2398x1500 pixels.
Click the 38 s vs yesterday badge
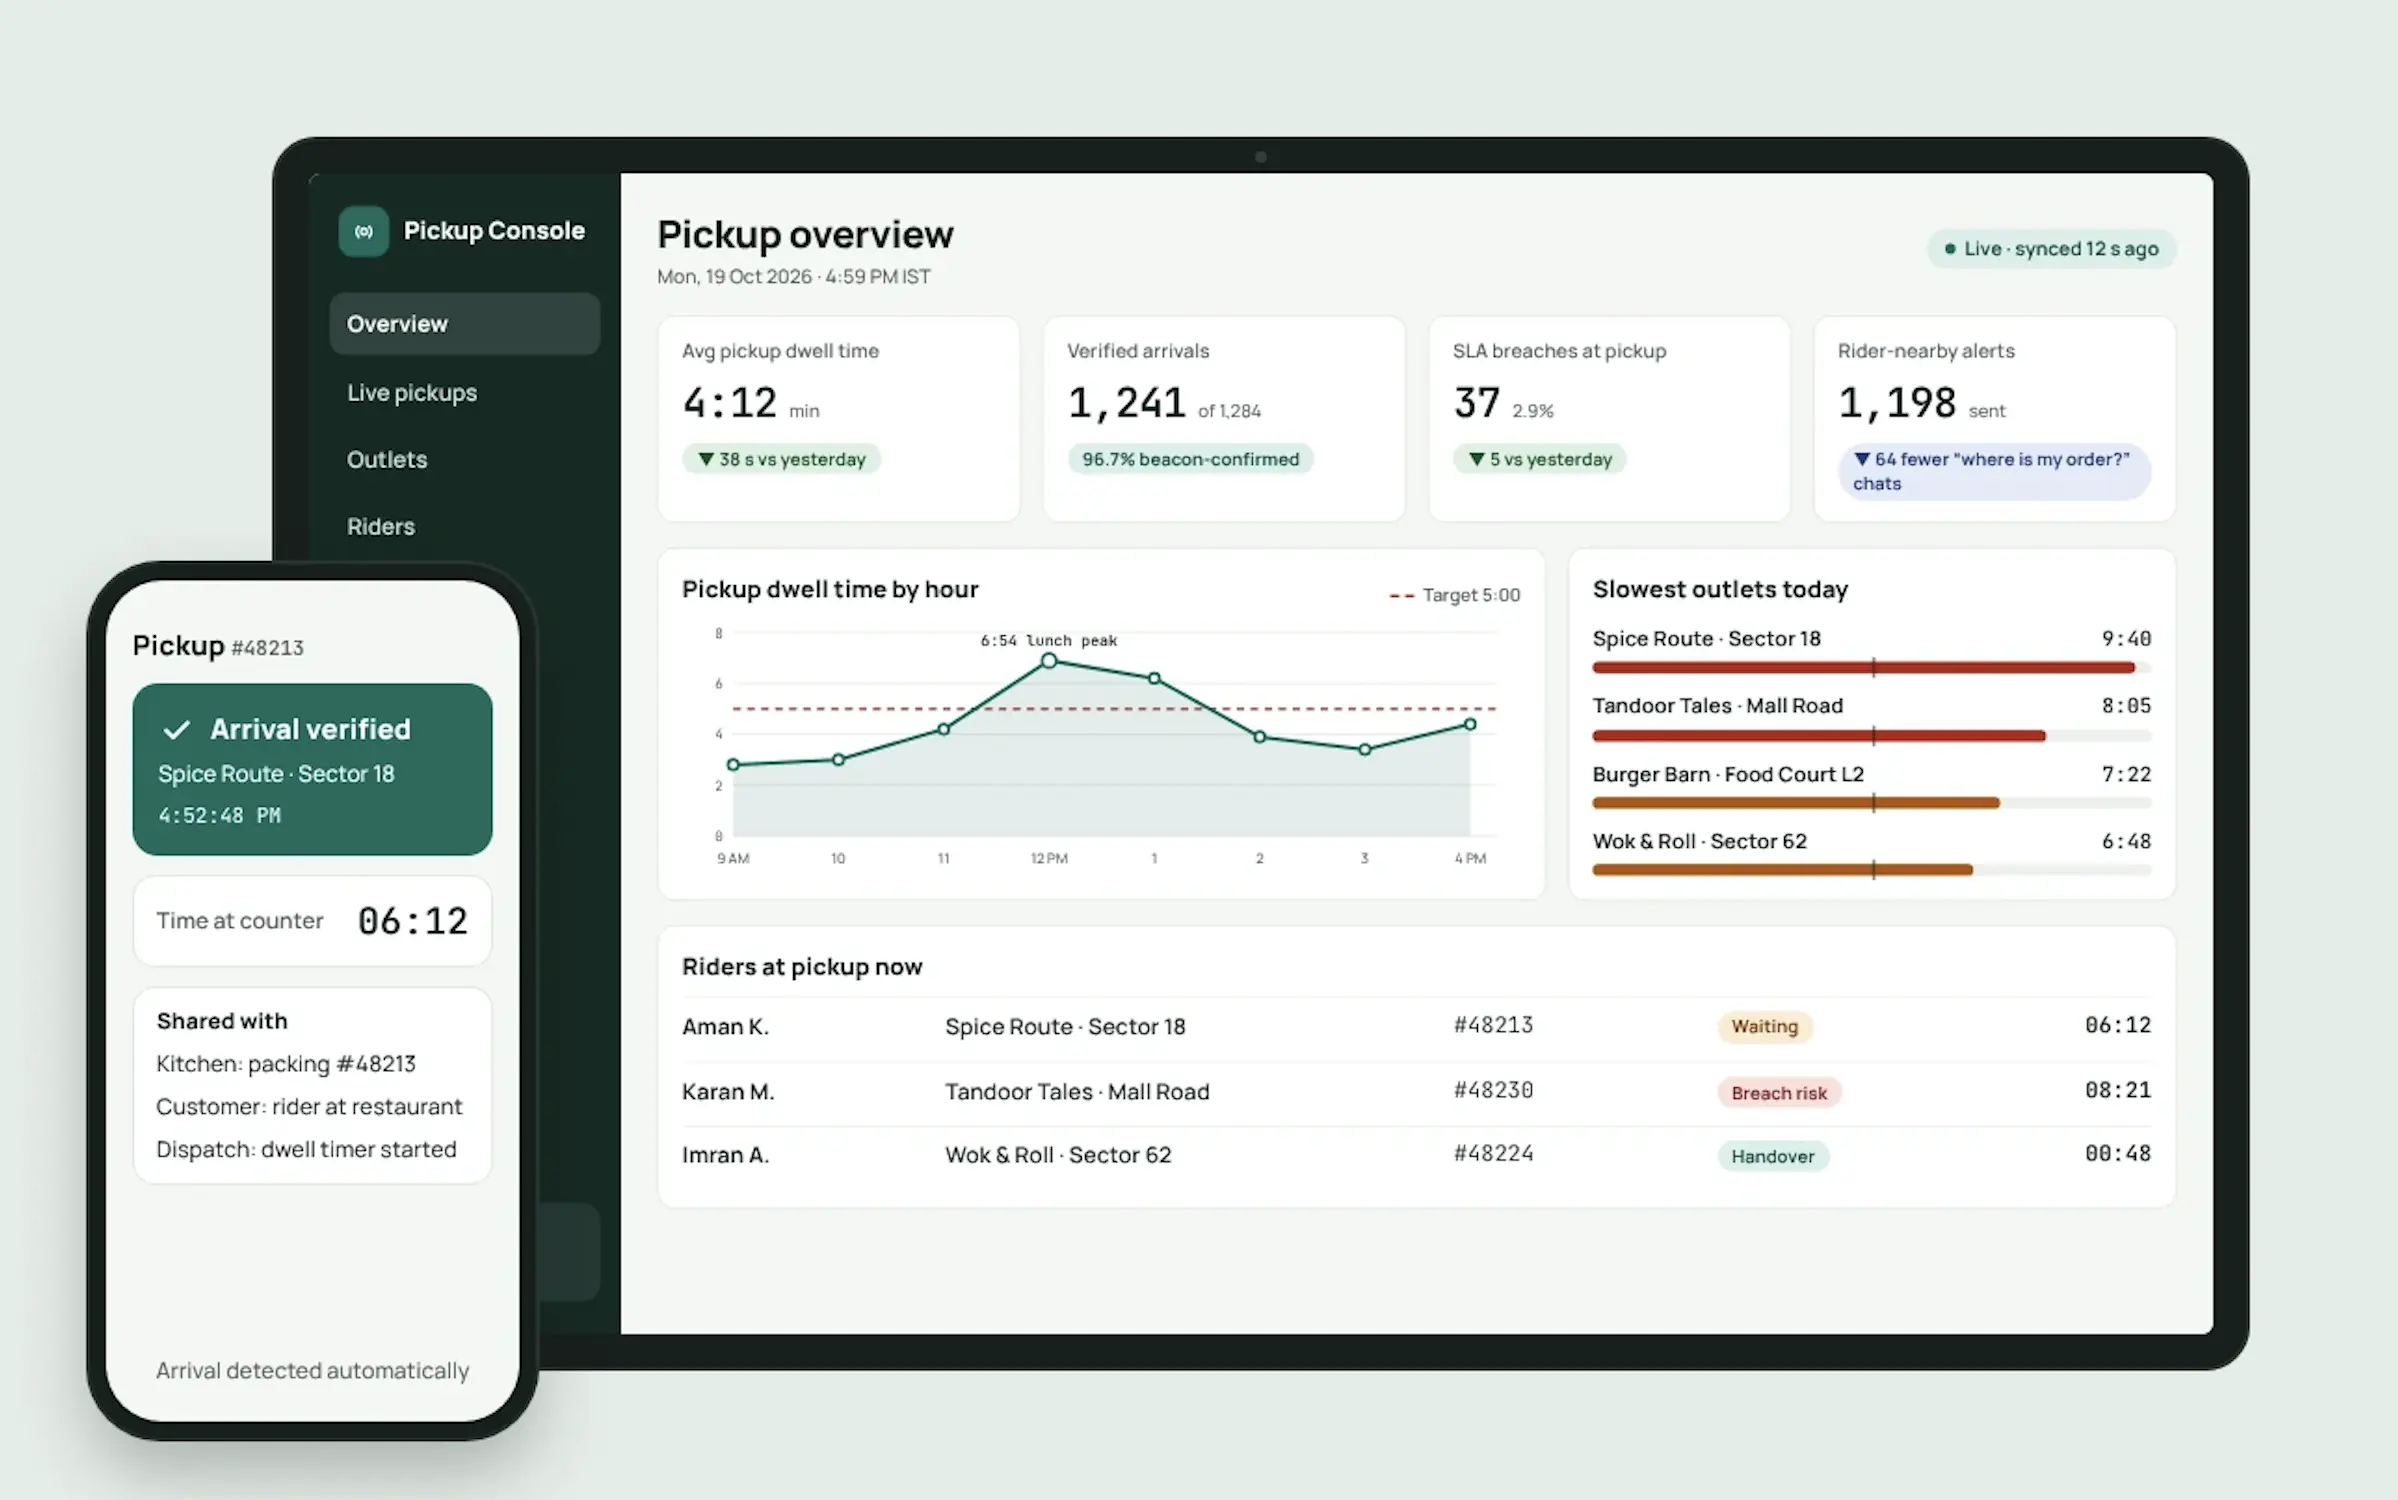781,459
